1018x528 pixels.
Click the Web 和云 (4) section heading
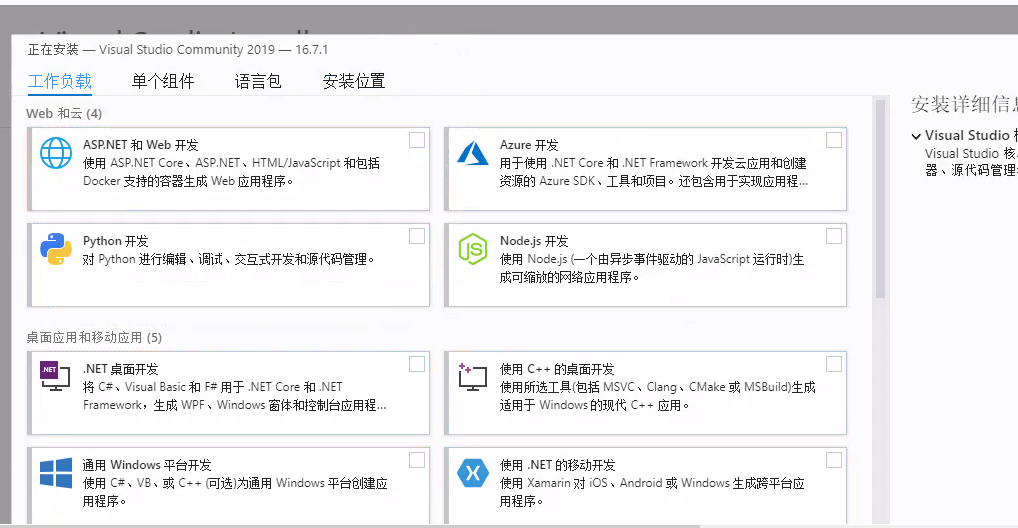point(64,114)
